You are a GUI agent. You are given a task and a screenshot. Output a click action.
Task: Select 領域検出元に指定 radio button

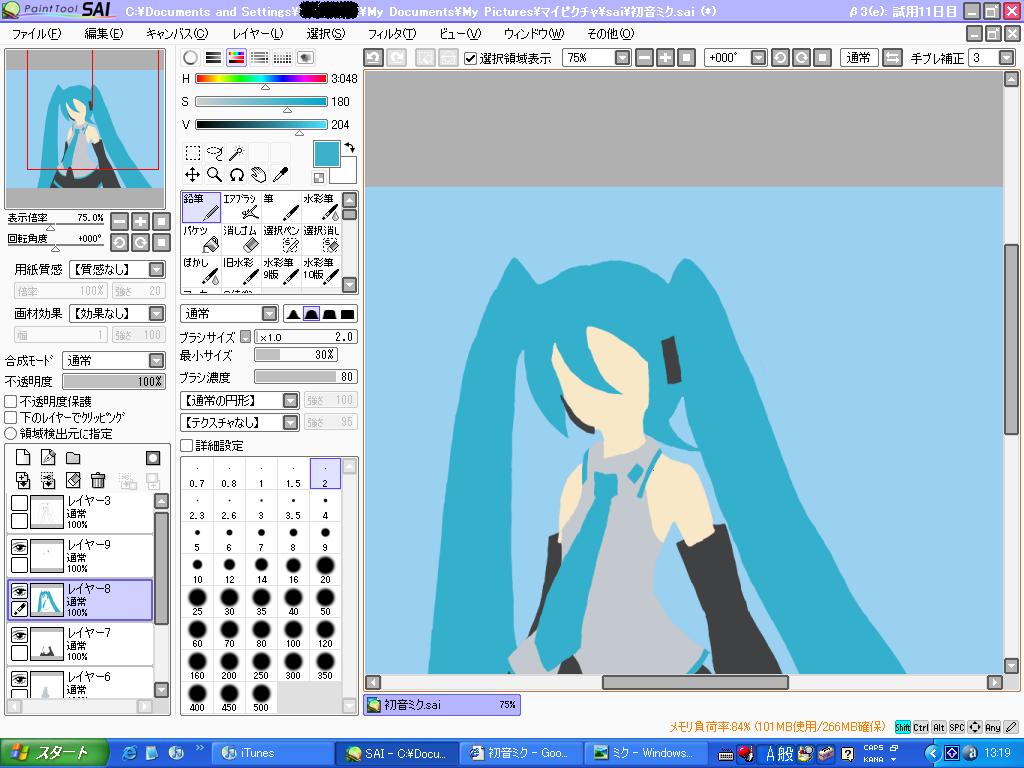coord(10,434)
